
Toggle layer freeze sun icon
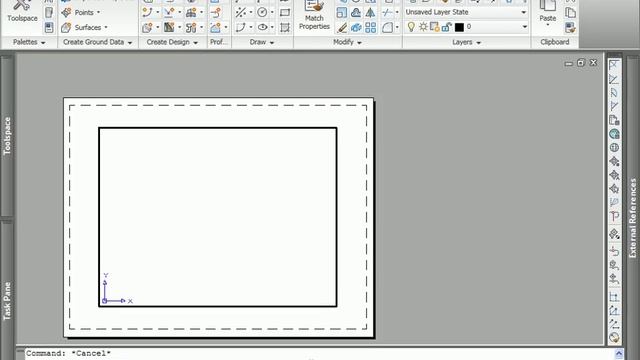(x=423, y=27)
